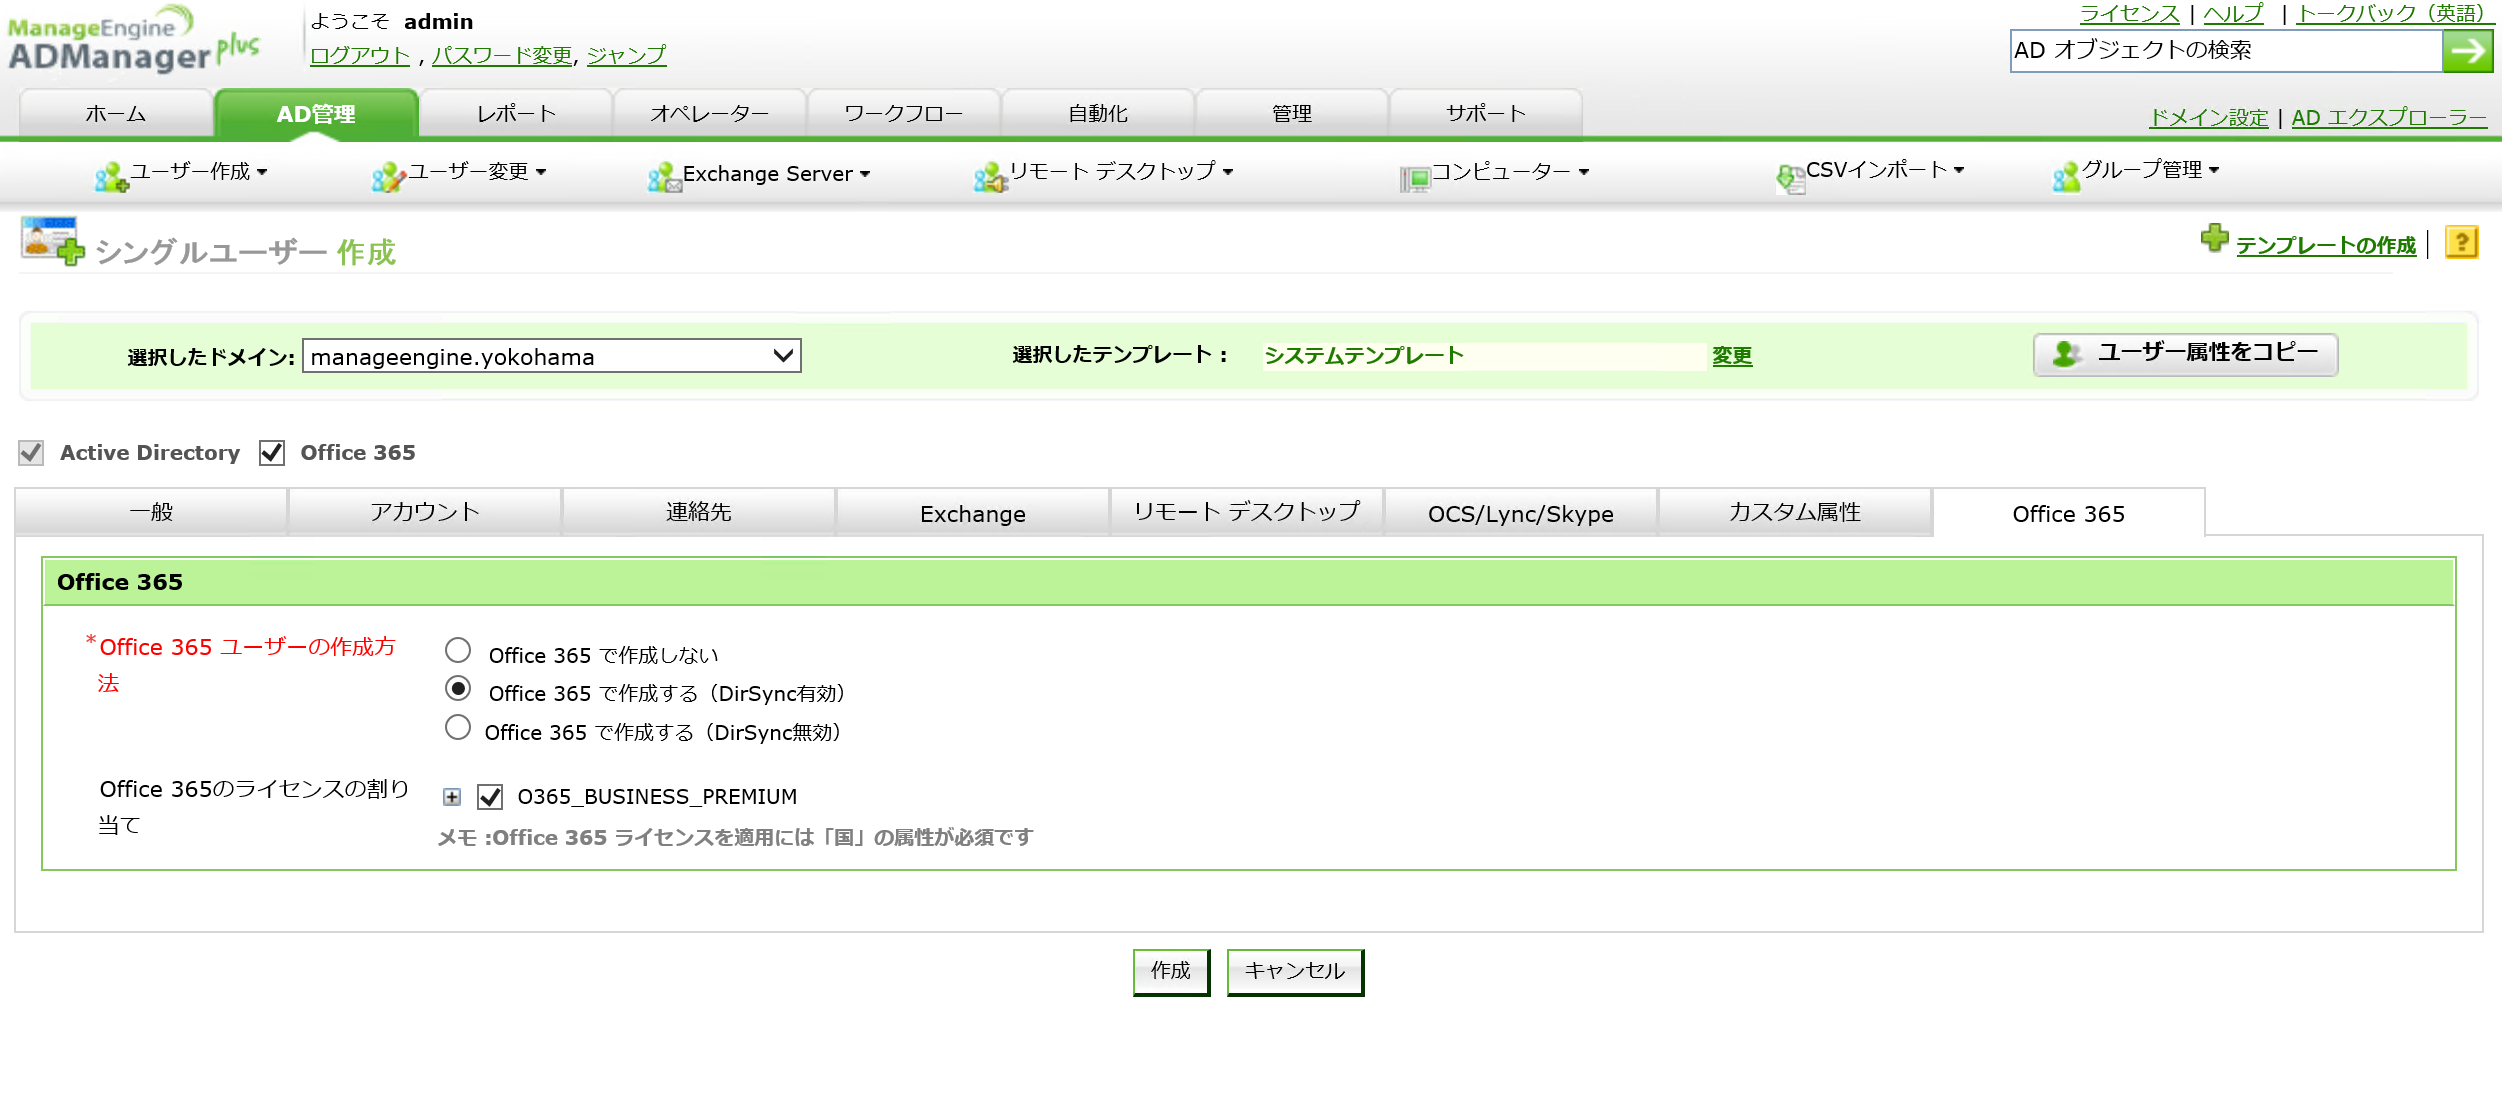Click the Computer menu monitor icon

click(1414, 178)
